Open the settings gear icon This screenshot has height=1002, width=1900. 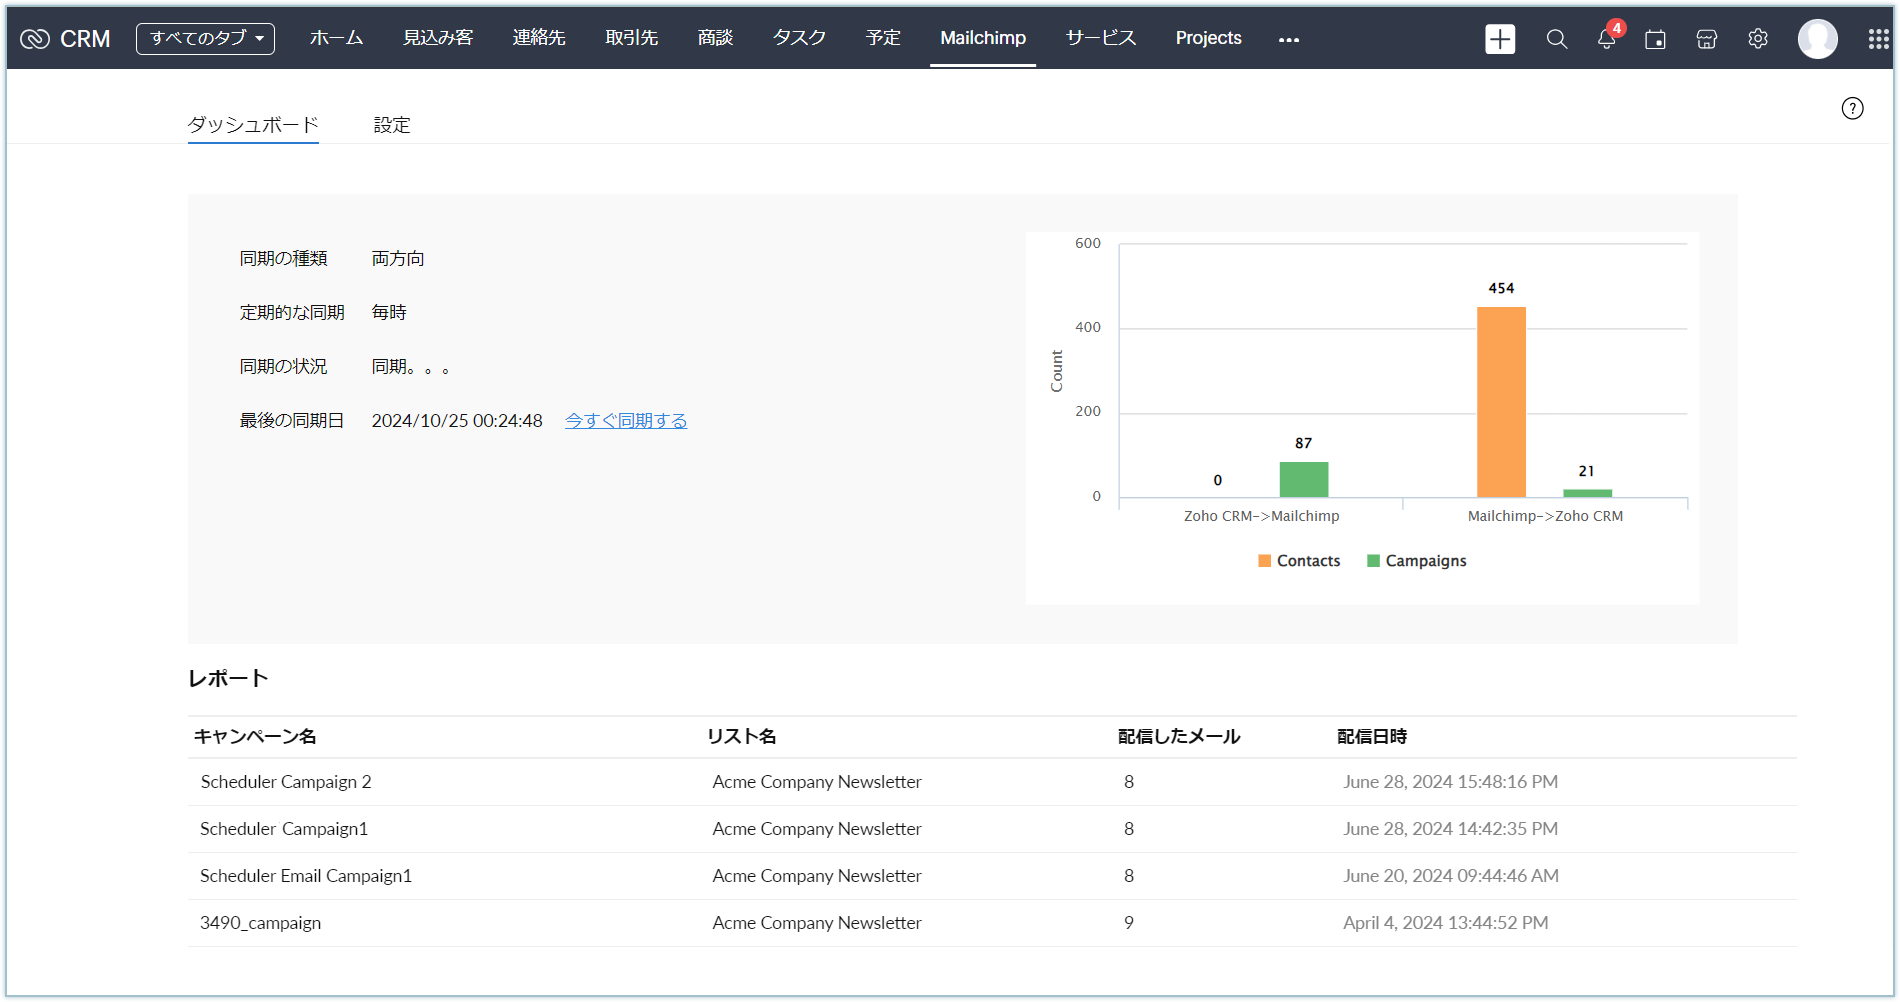click(x=1758, y=39)
